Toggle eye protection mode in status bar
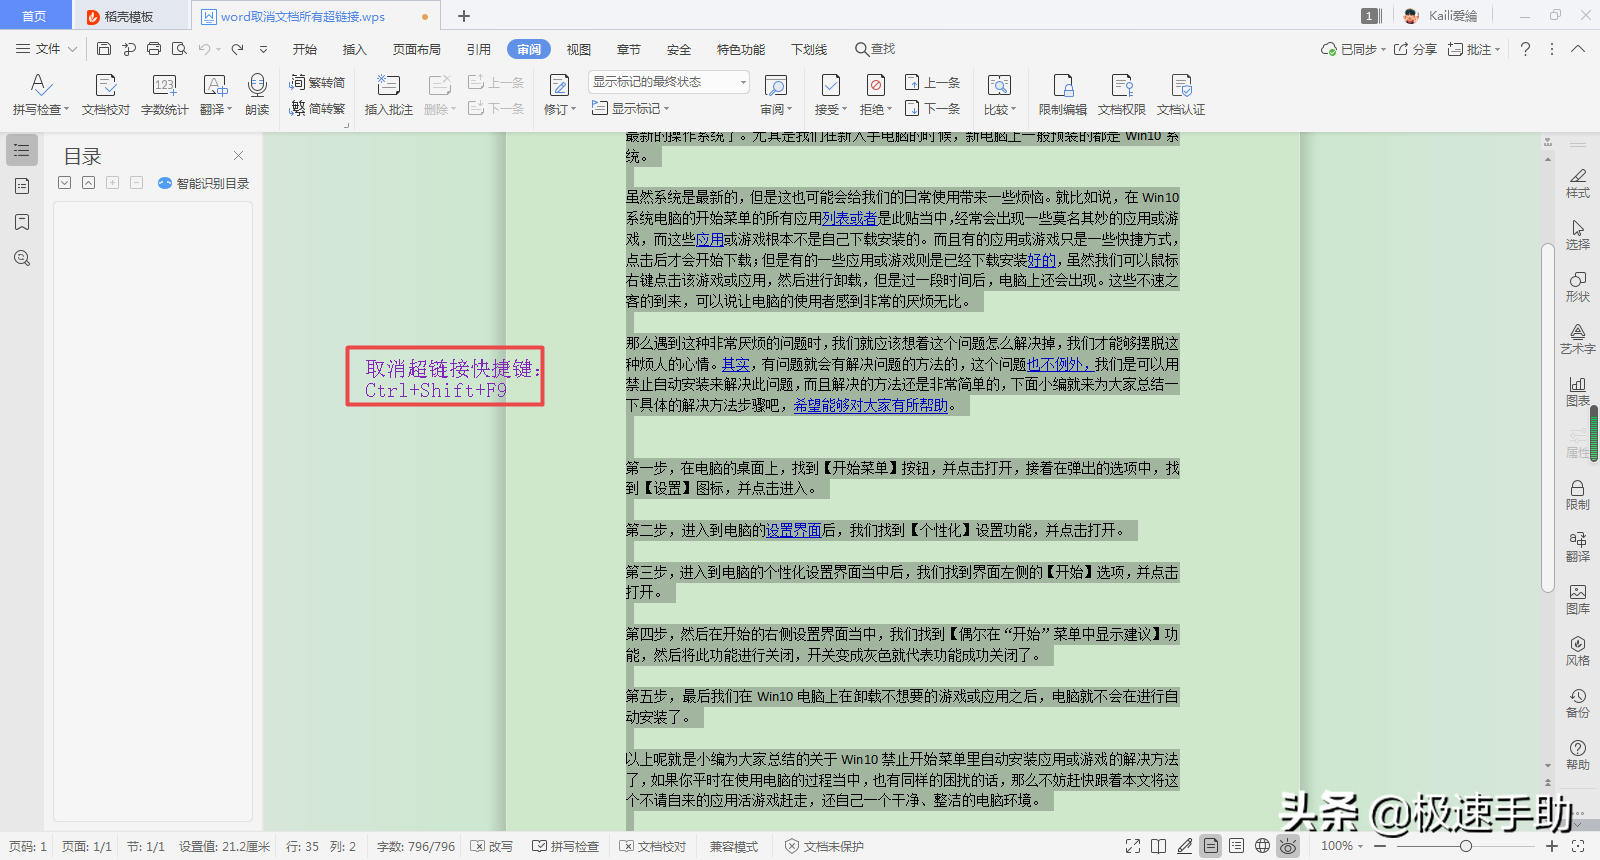Image resolution: width=1600 pixels, height=860 pixels. coord(1288,846)
